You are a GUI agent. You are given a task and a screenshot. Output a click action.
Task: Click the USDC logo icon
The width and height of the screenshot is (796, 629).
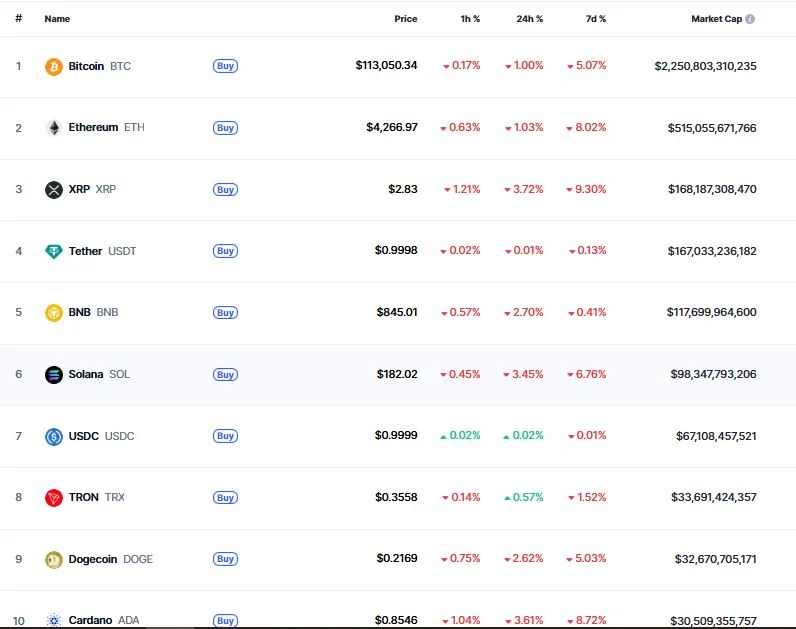click(54, 436)
